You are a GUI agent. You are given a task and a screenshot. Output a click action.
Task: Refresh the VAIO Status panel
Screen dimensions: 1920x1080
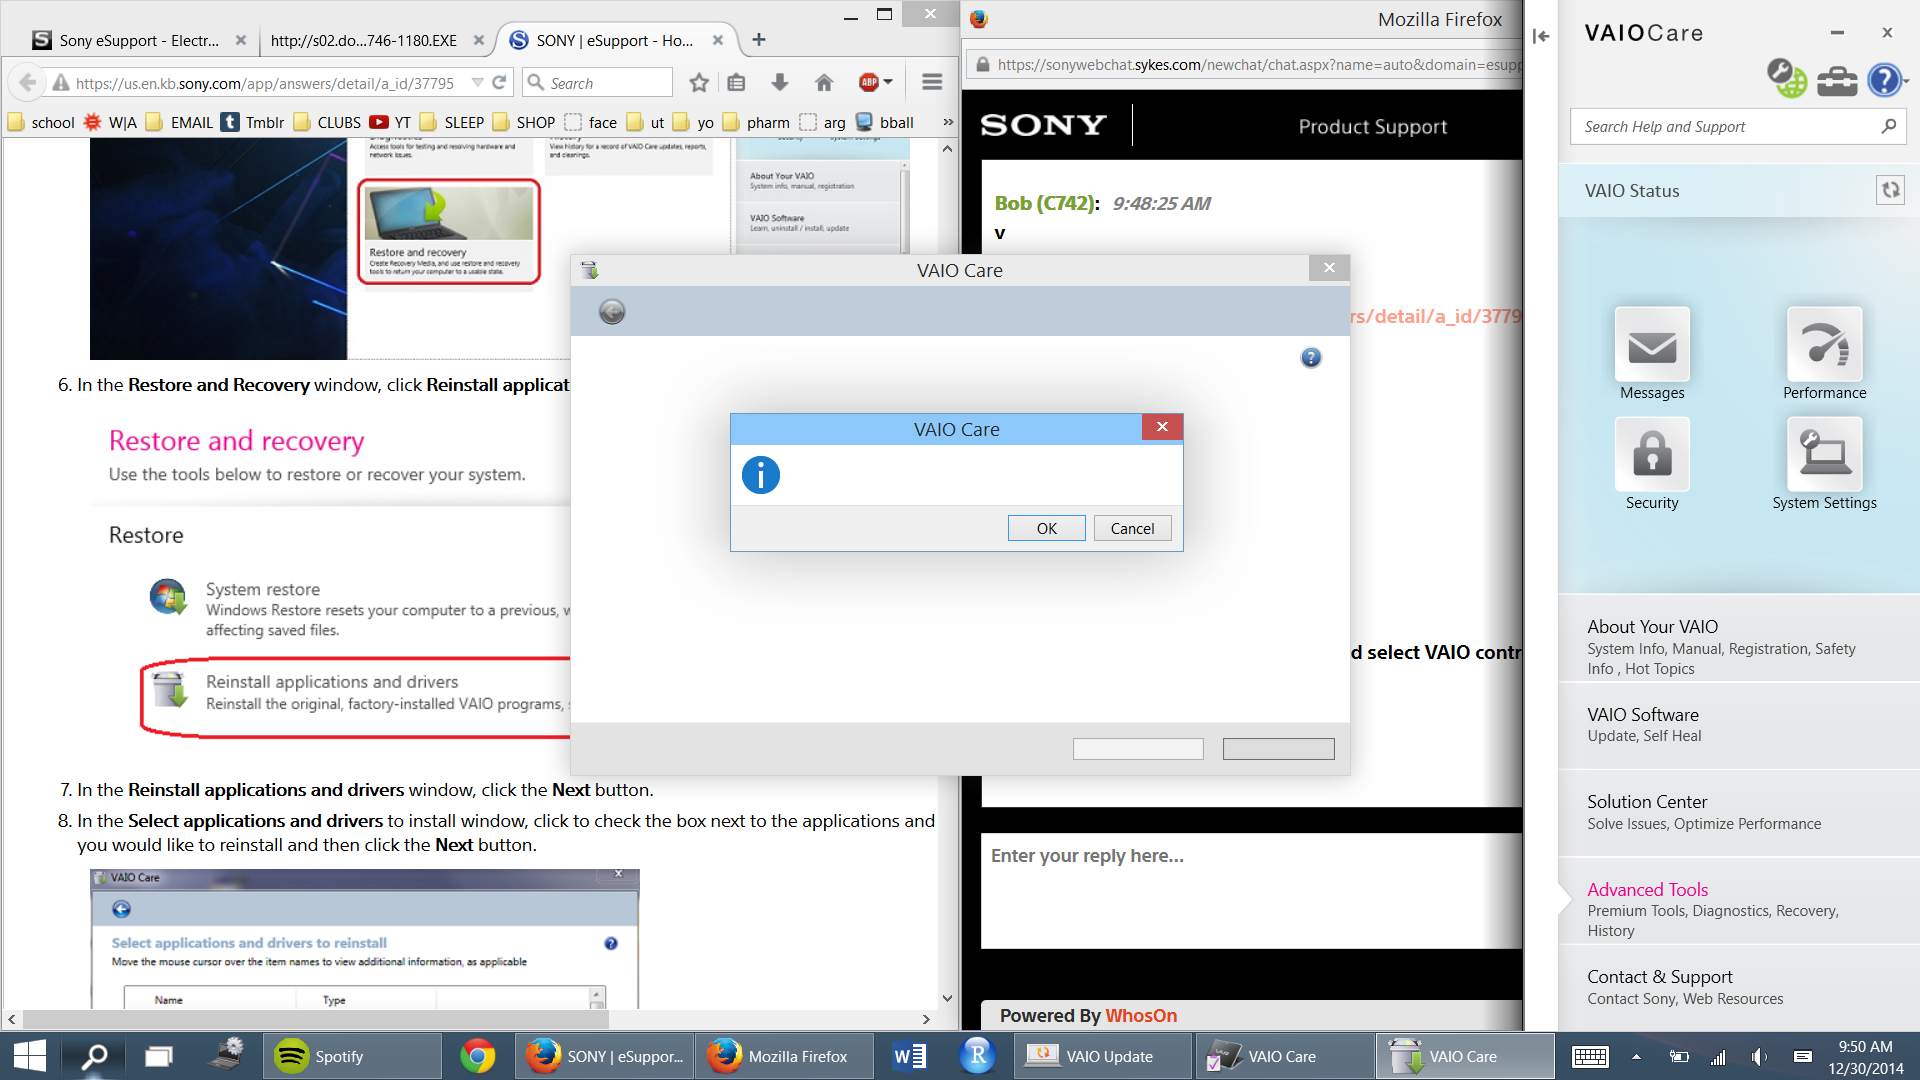pyautogui.click(x=1890, y=190)
